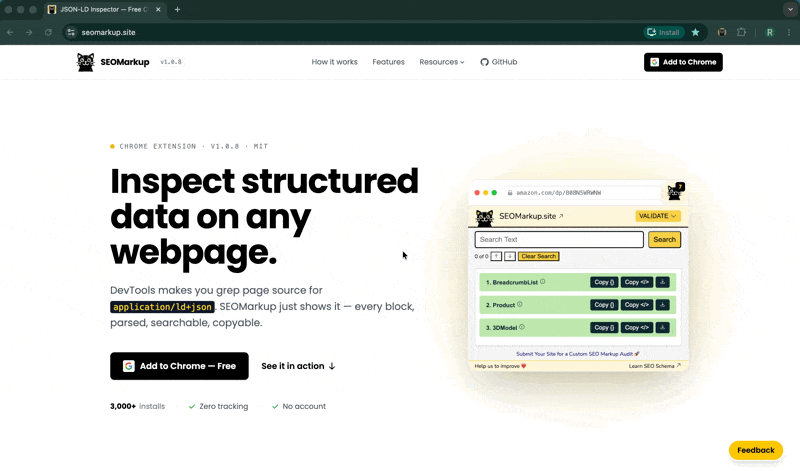
Task: Click Help us to improve link
Action: (500, 366)
